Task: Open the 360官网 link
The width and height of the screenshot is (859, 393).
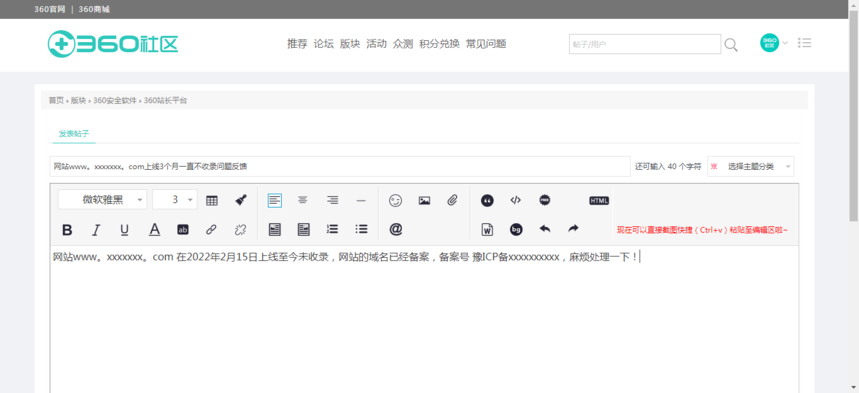Action: click(x=50, y=9)
